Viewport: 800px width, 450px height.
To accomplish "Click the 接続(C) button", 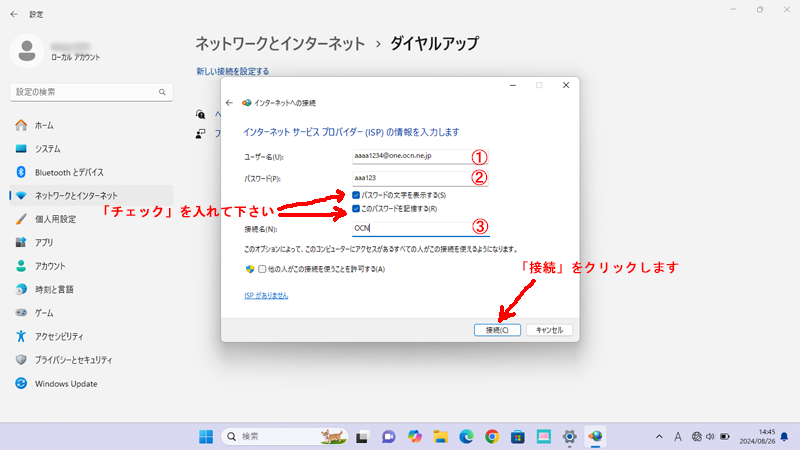I will (497, 330).
